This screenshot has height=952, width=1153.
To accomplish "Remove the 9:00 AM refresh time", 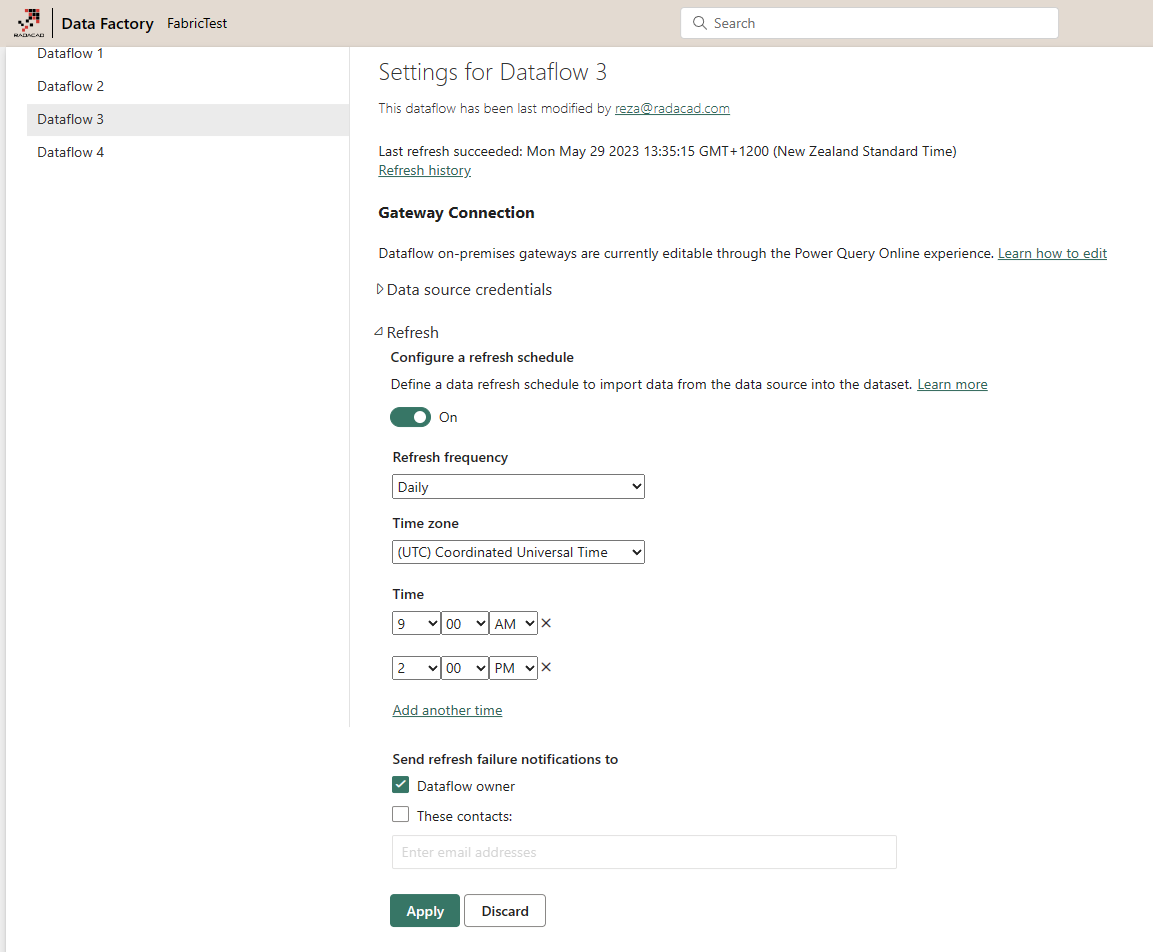I will point(546,623).
